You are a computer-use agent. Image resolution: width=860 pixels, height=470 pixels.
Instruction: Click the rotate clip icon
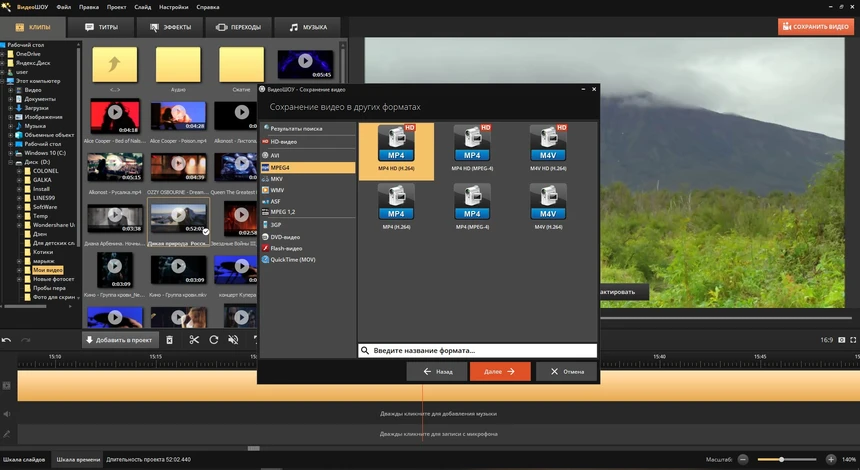(x=214, y=340)
